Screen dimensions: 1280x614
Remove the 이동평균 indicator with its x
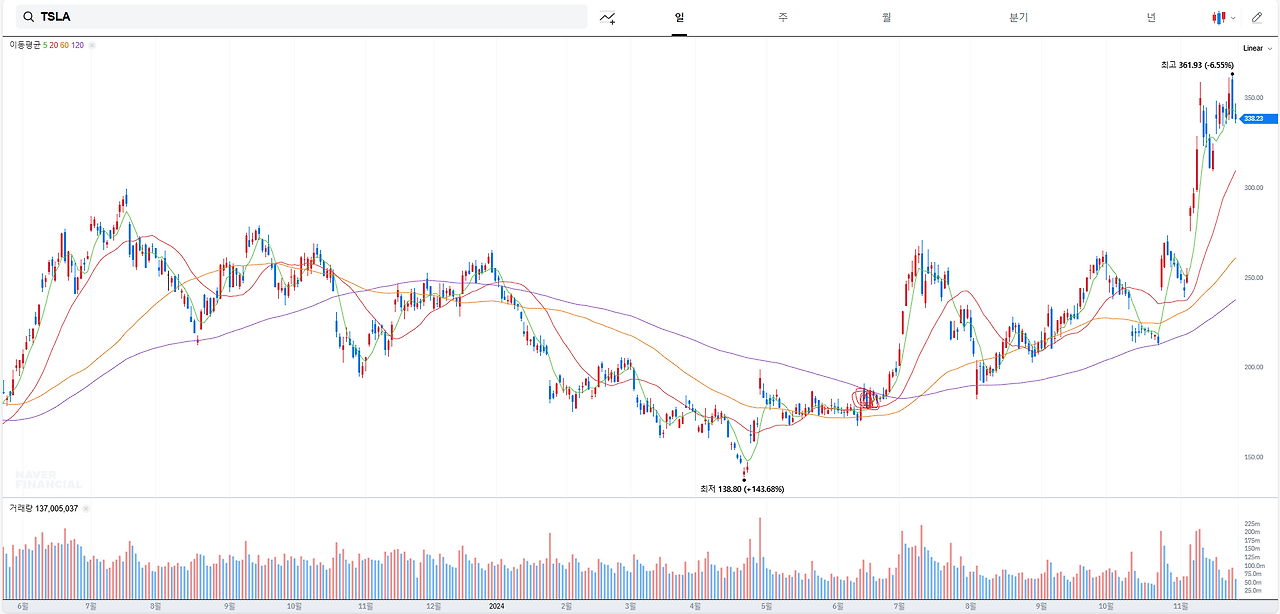(92, 45)
